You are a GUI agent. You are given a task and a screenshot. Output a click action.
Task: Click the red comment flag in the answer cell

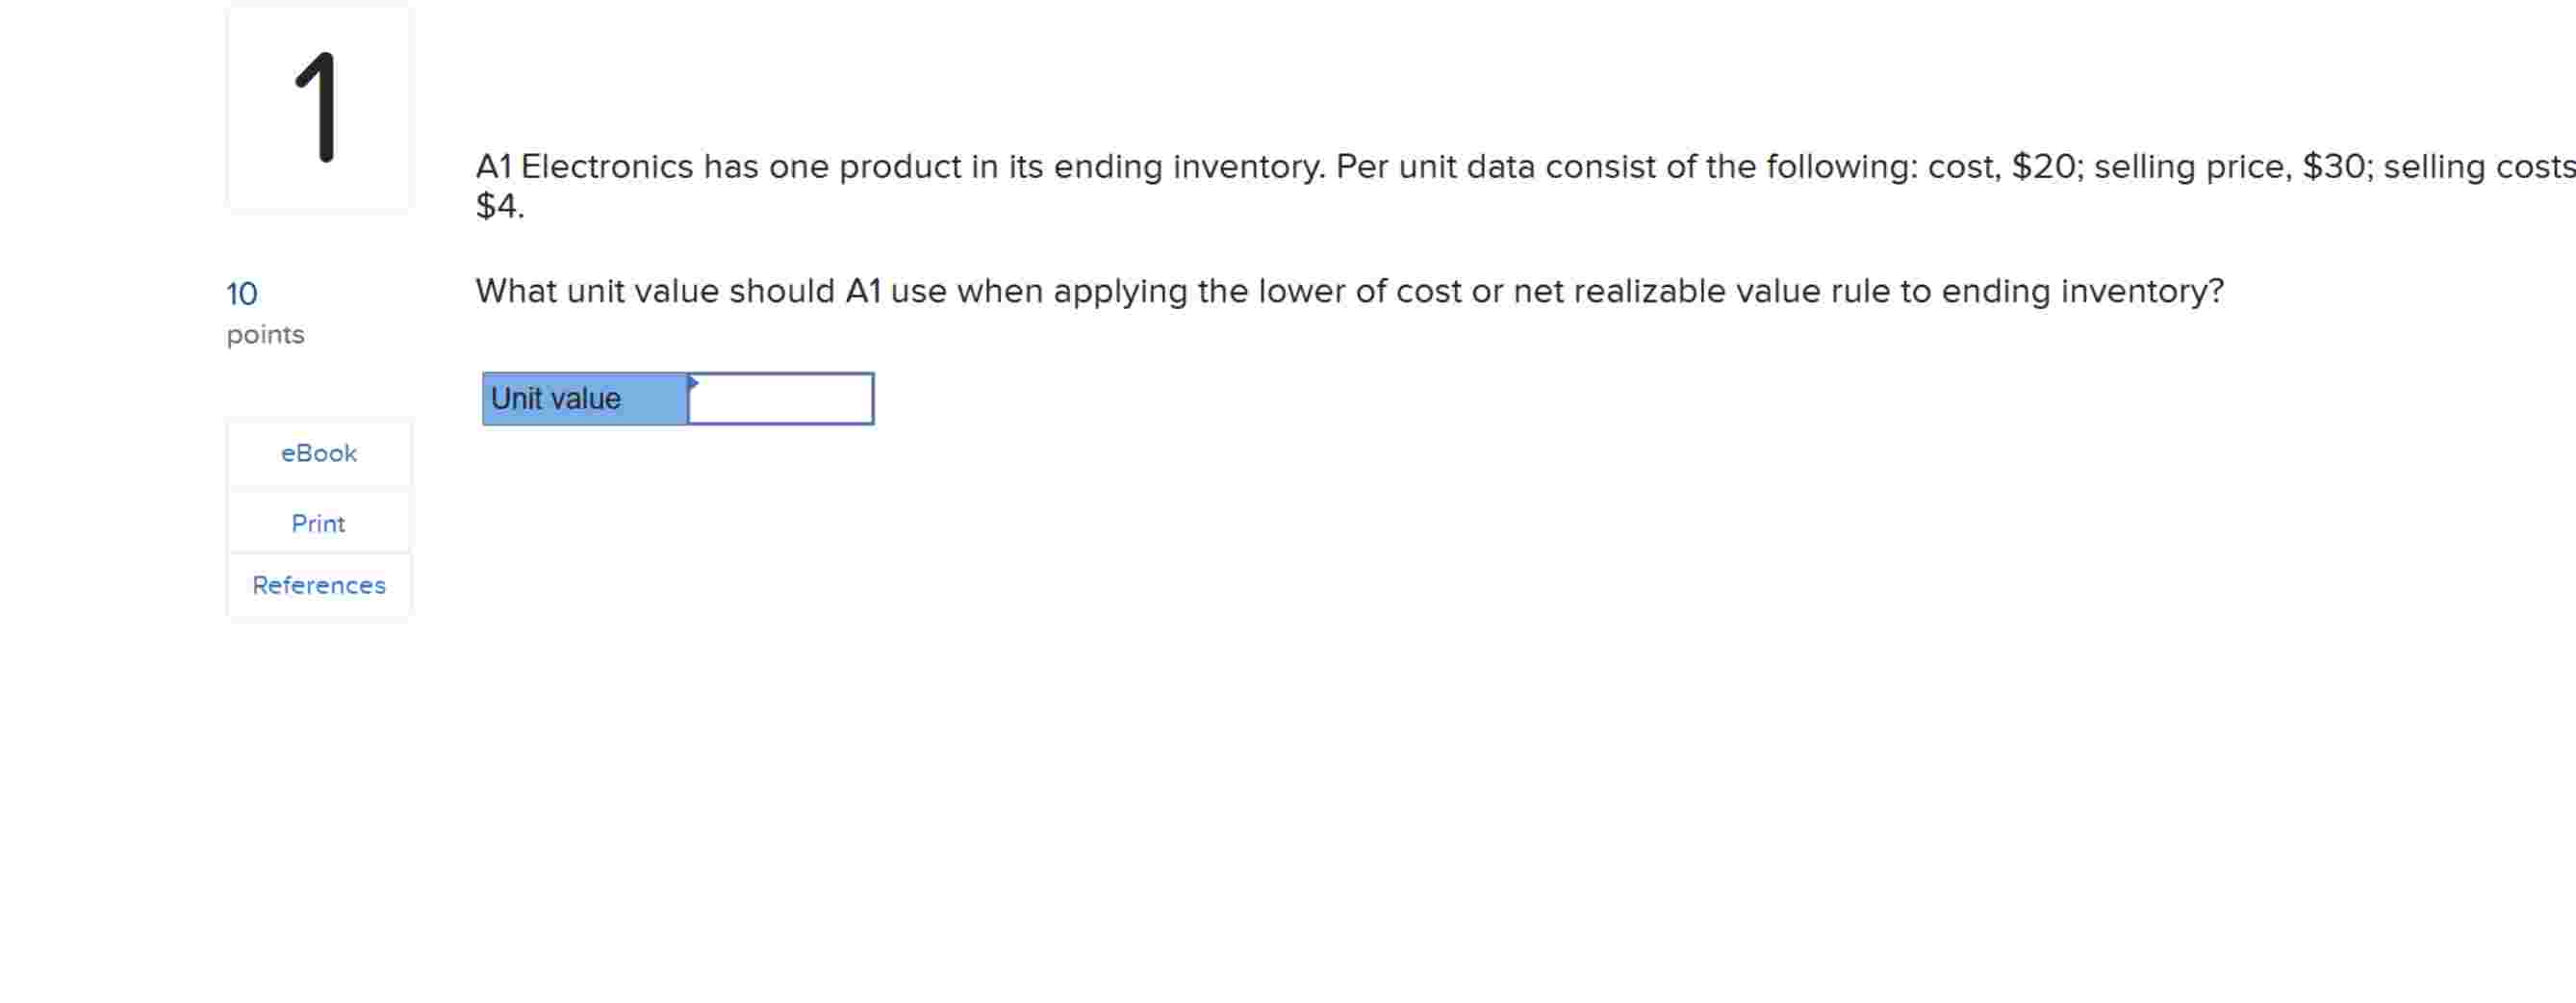(692, 384)
